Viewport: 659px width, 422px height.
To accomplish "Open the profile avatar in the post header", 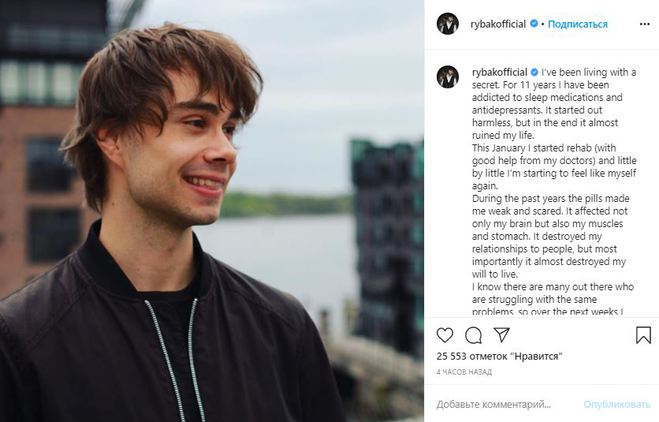I will click(447, 23).
